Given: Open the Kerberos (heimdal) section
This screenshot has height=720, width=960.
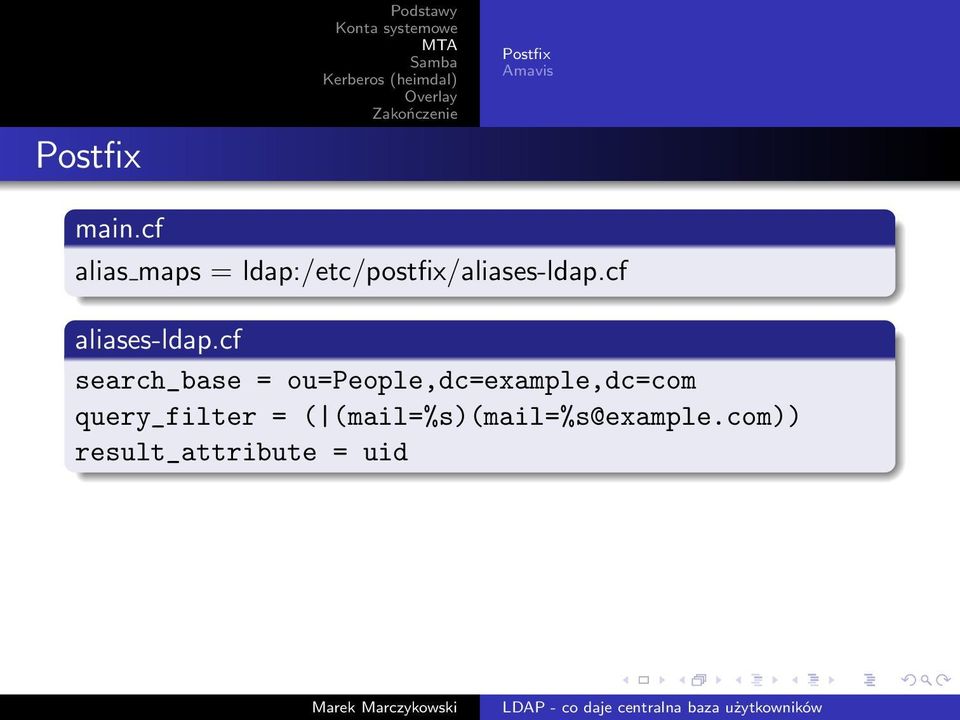Looking at the screenshot, I should (x=390, y=80).
